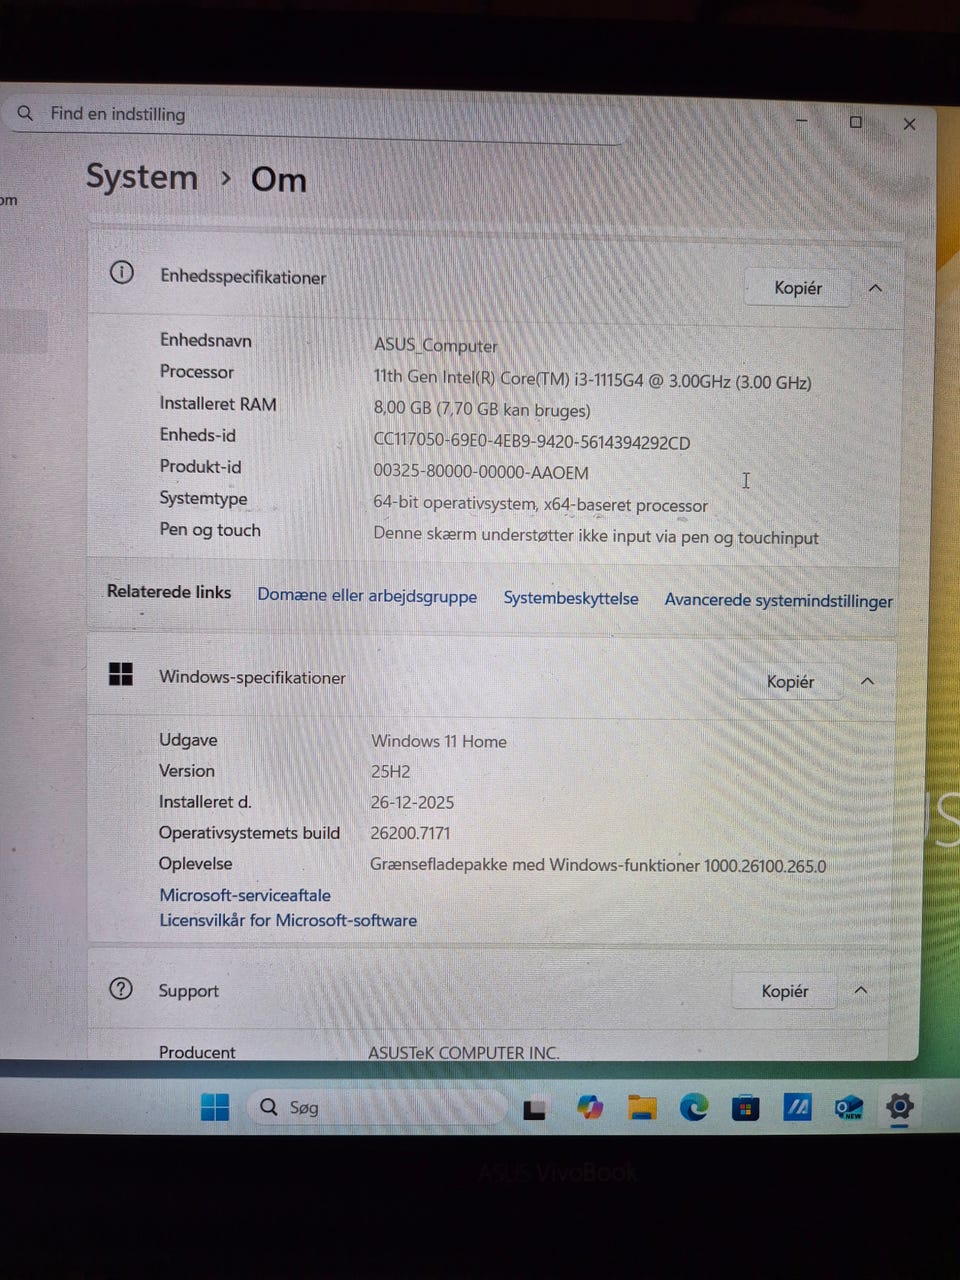Click the OS build value 26200.7171
The width and height of the screenshot is (960, 1280).
click(410, 833)
